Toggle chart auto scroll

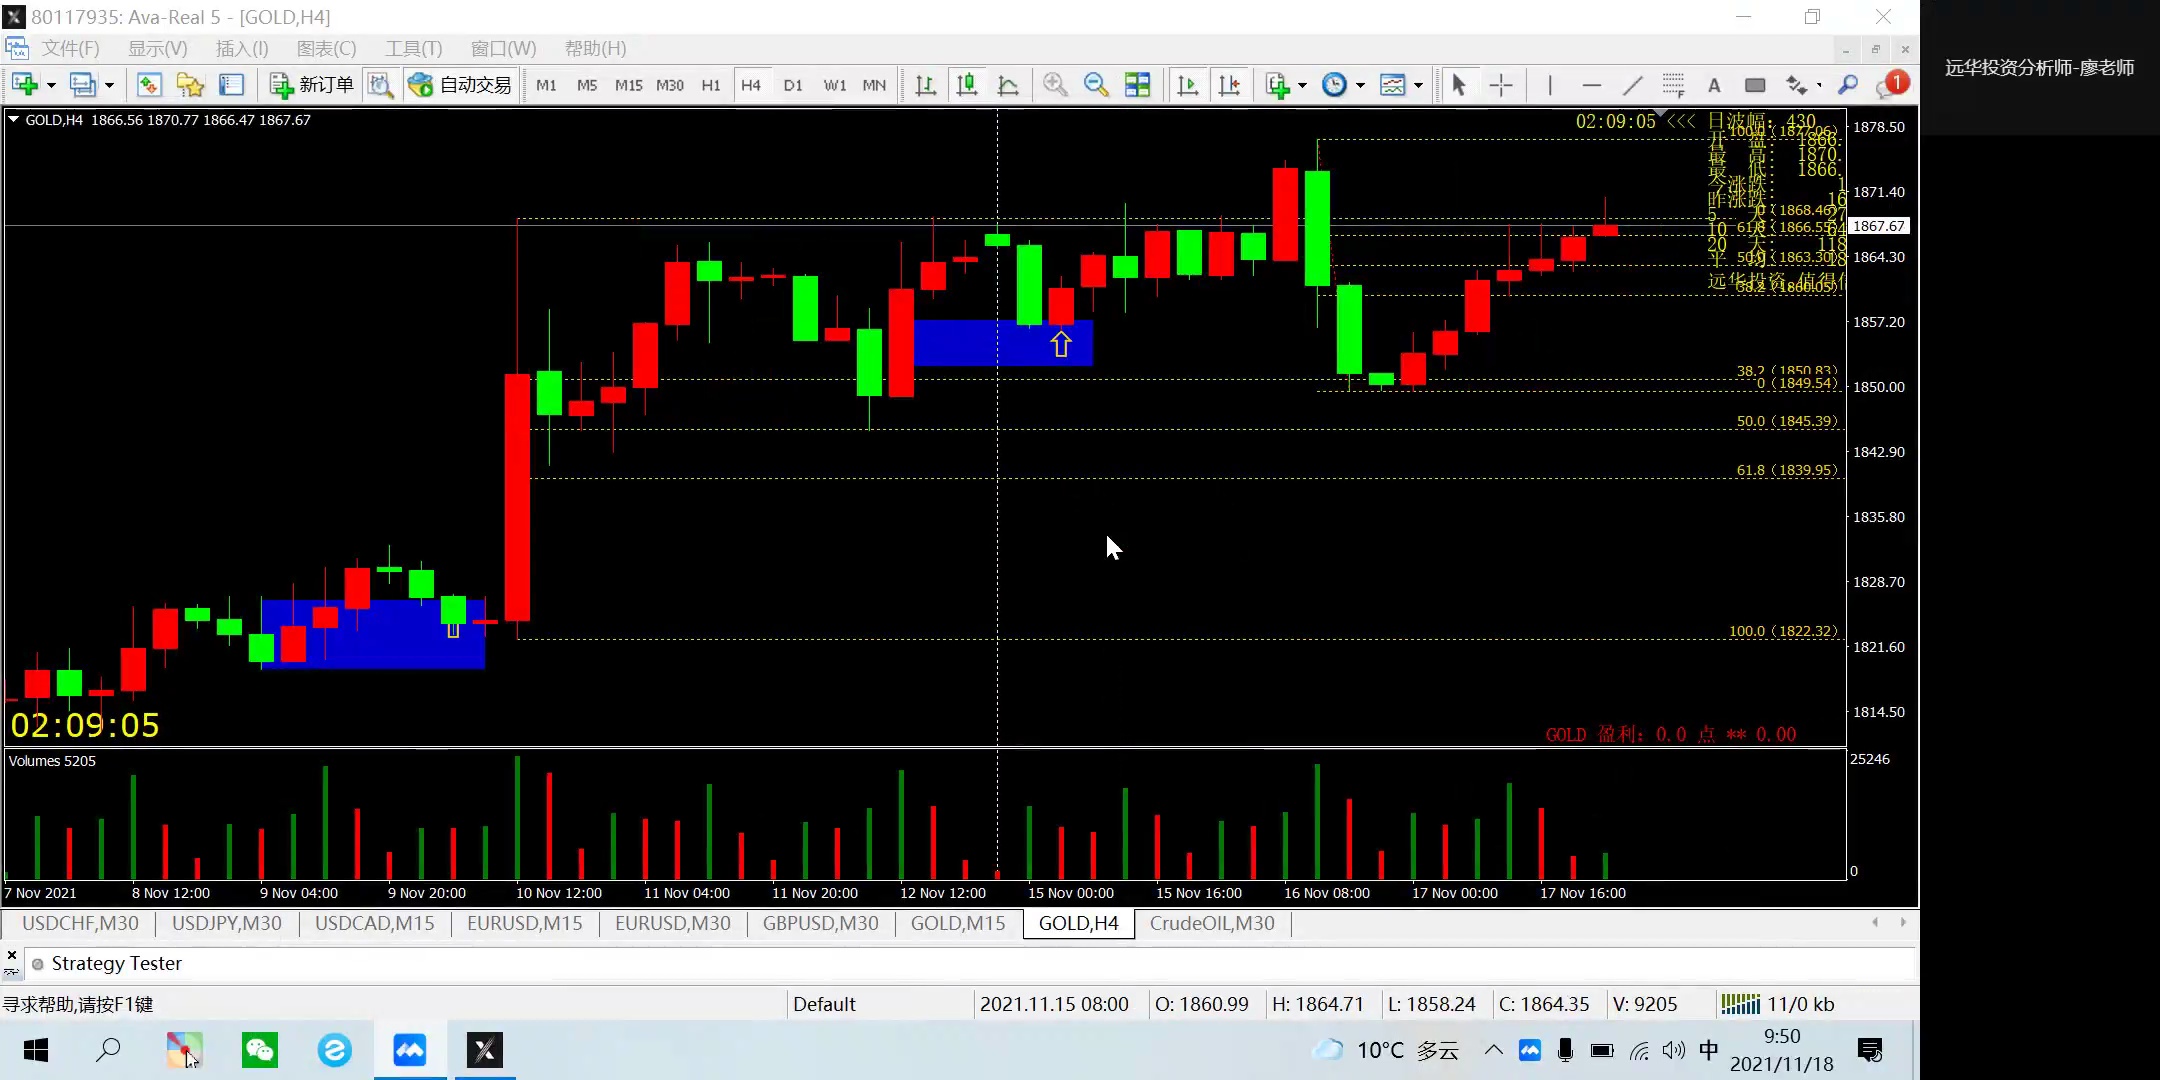click(x=1188, y=85)
